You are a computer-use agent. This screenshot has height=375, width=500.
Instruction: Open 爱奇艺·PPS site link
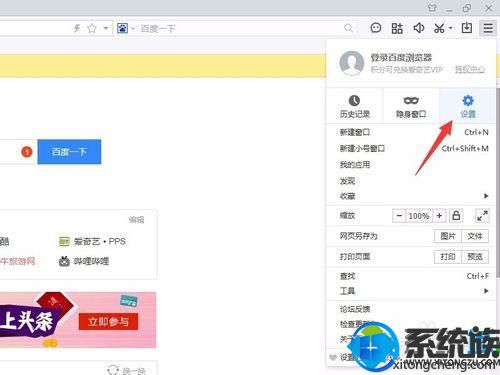coord(92,241)
